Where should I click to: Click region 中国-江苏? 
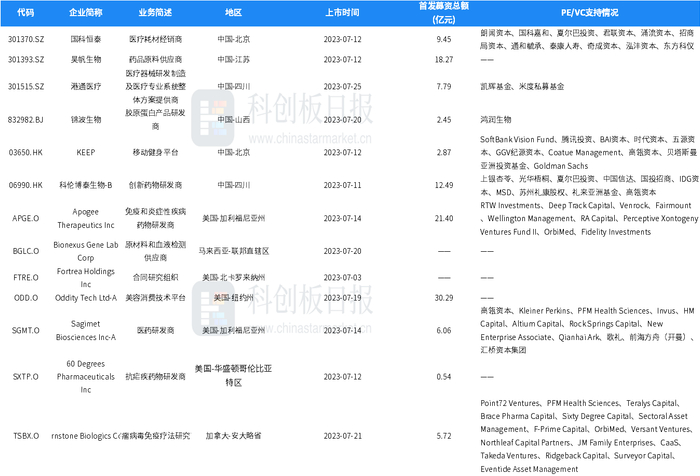[x=233, y=59]
